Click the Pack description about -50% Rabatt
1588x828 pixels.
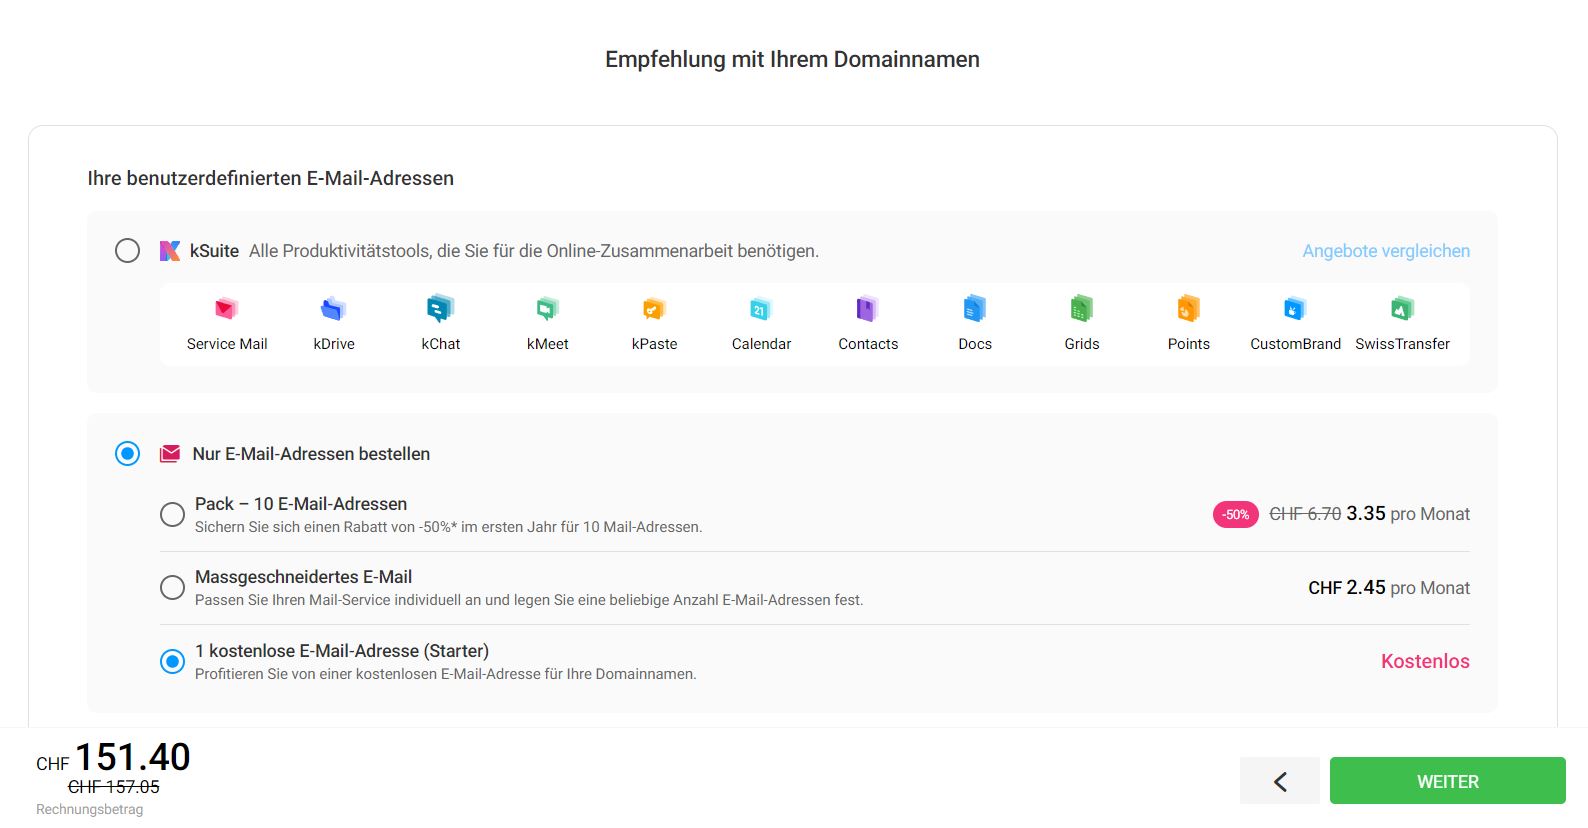(x=448, y=527)
